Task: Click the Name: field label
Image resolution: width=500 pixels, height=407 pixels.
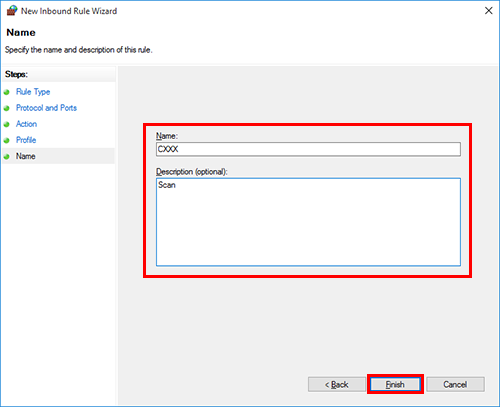Action: point(167,136)
